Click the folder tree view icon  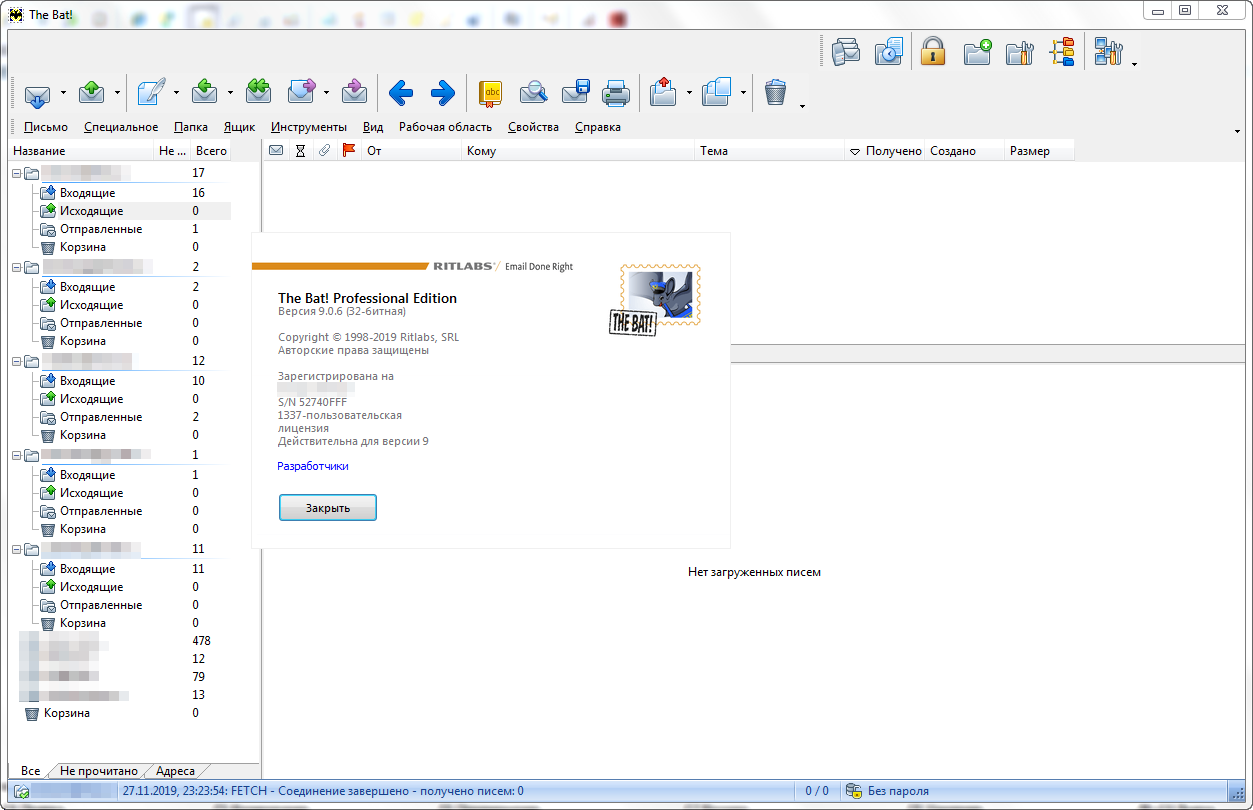click(x=1062, y=52)
